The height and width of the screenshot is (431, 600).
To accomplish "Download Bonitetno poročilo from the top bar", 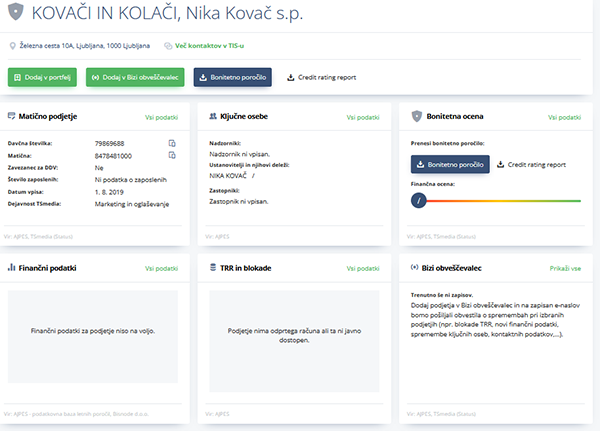I will 233,77.
